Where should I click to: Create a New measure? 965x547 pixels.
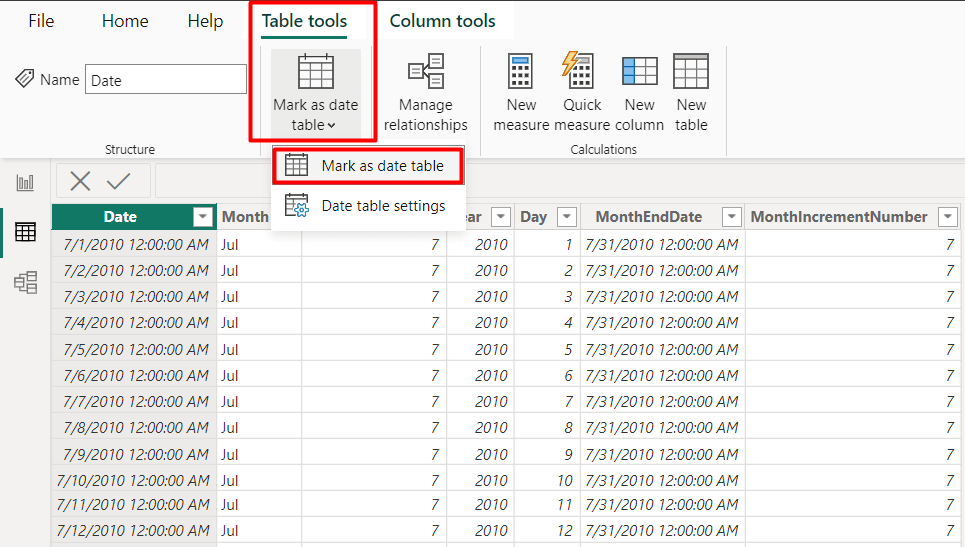coord(521,93)
